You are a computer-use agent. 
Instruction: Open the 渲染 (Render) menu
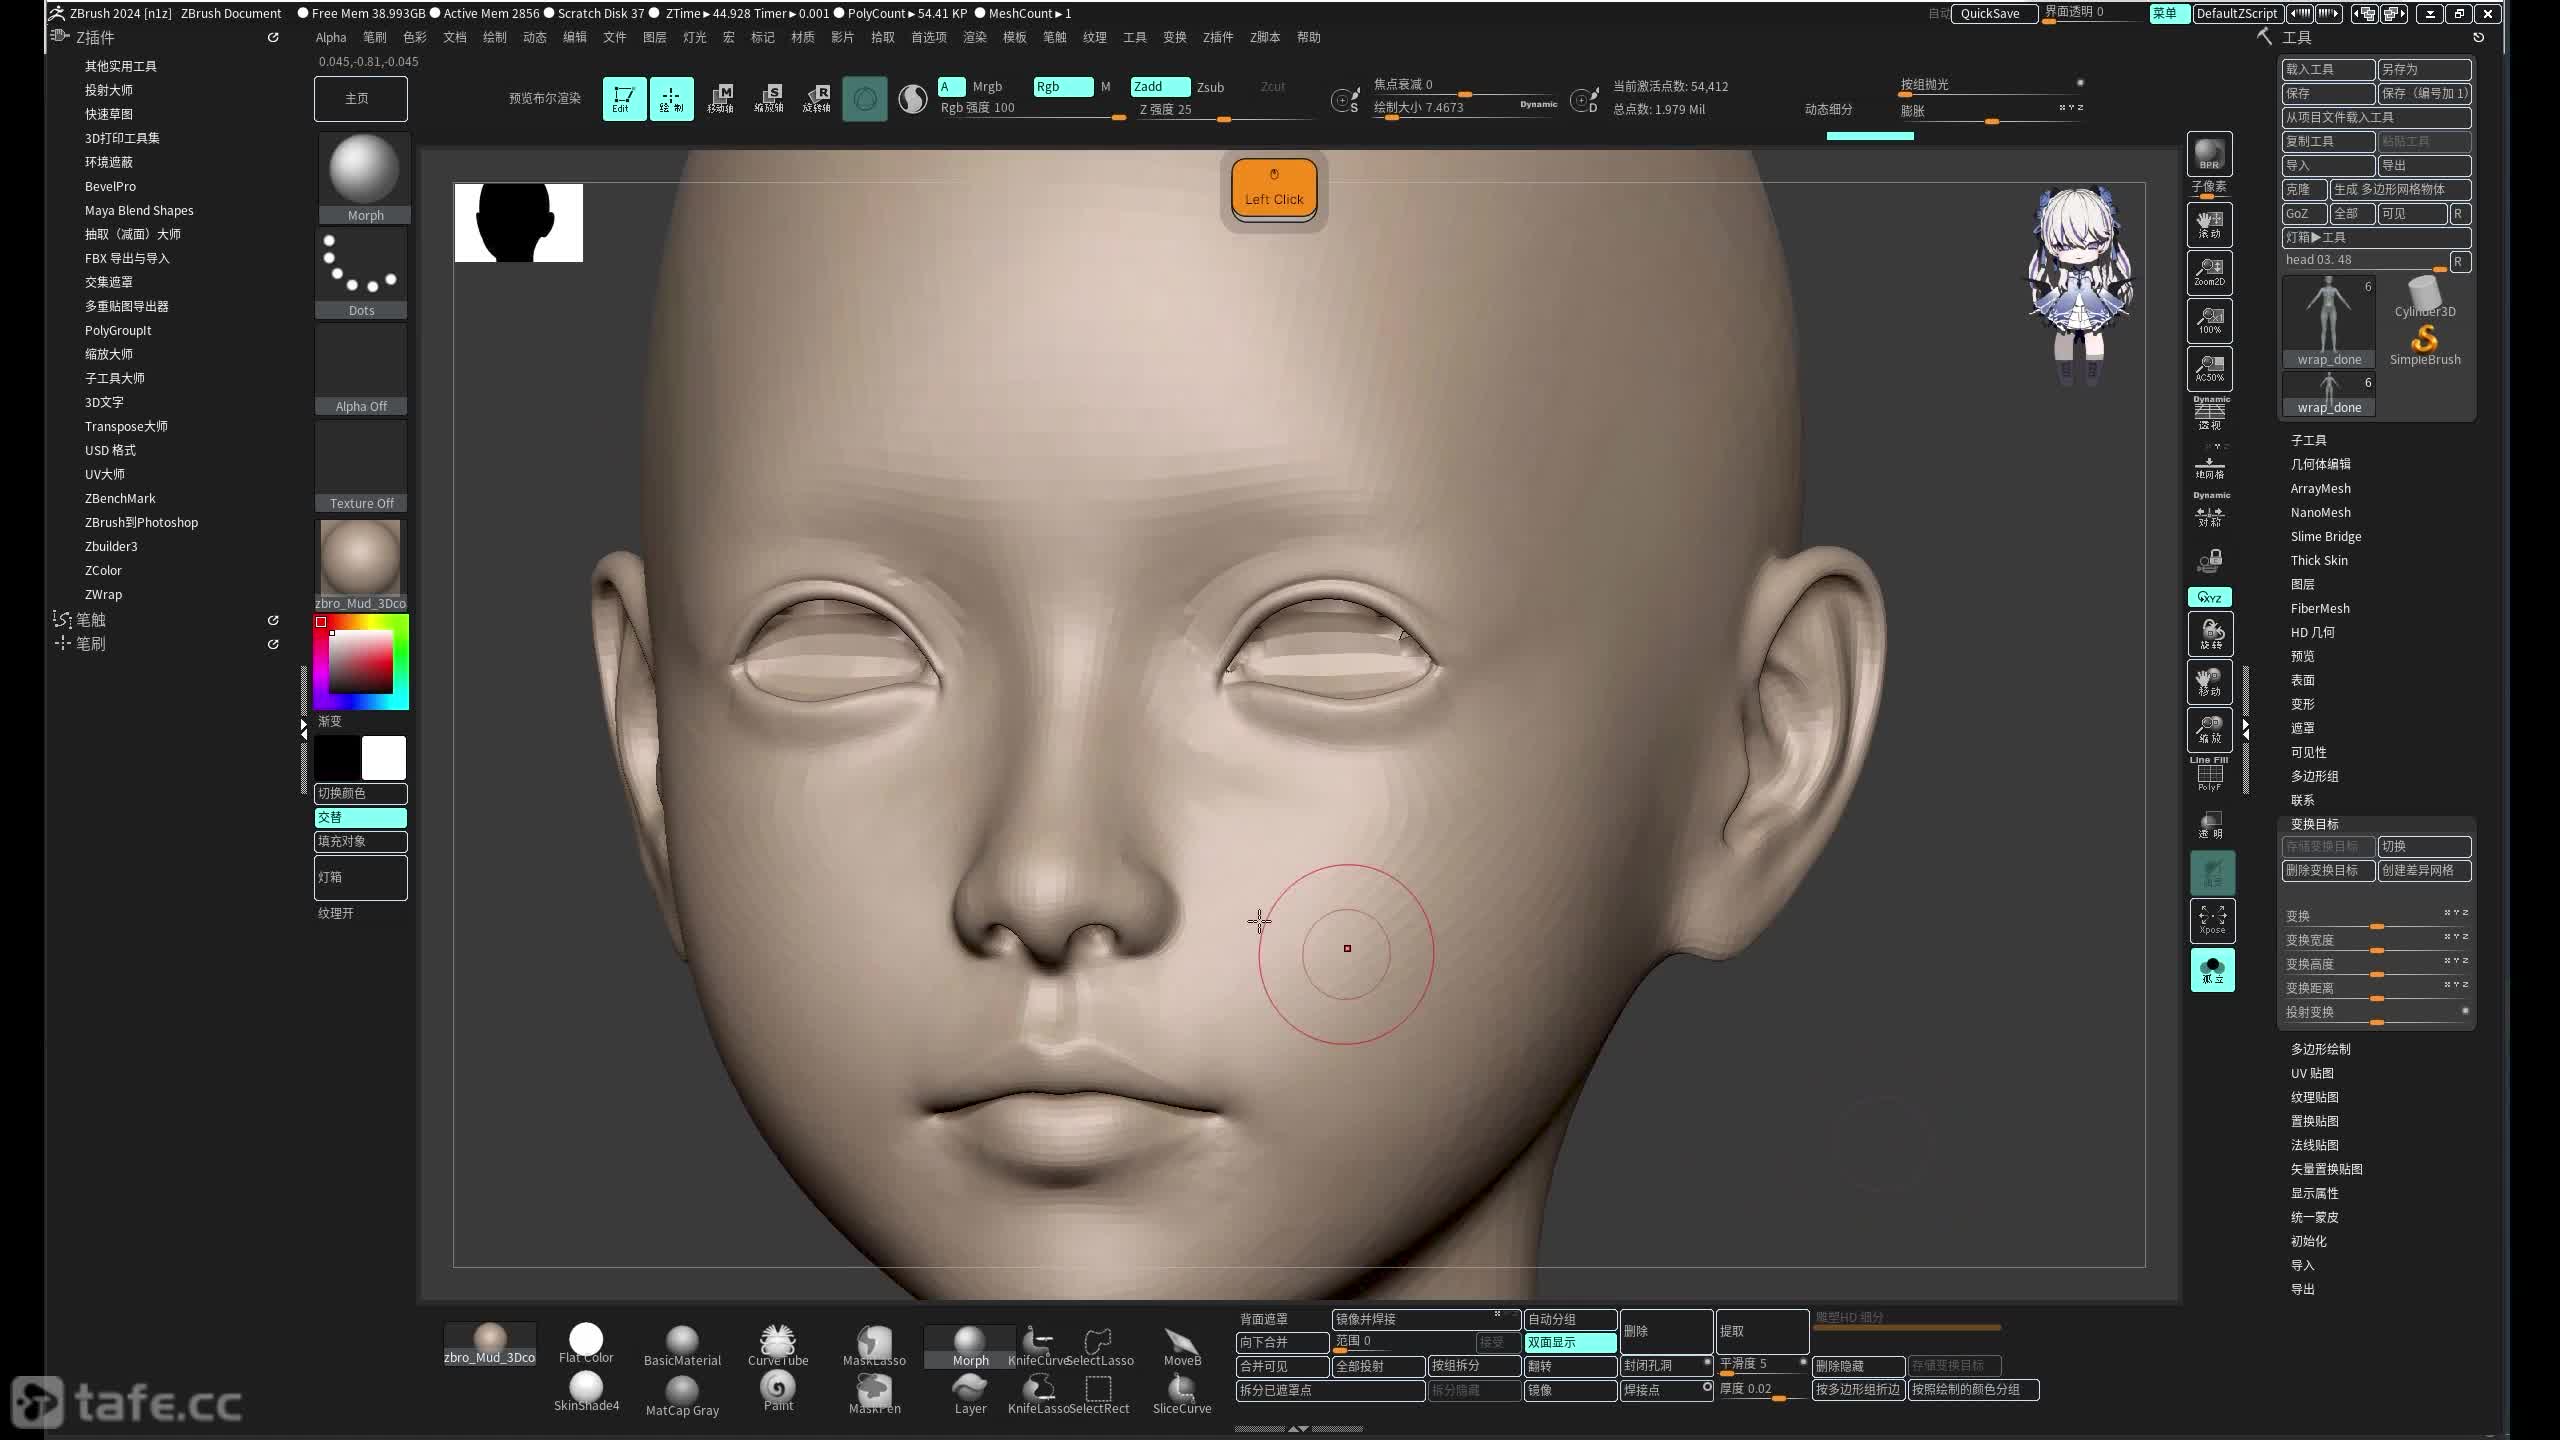[974, 37]
